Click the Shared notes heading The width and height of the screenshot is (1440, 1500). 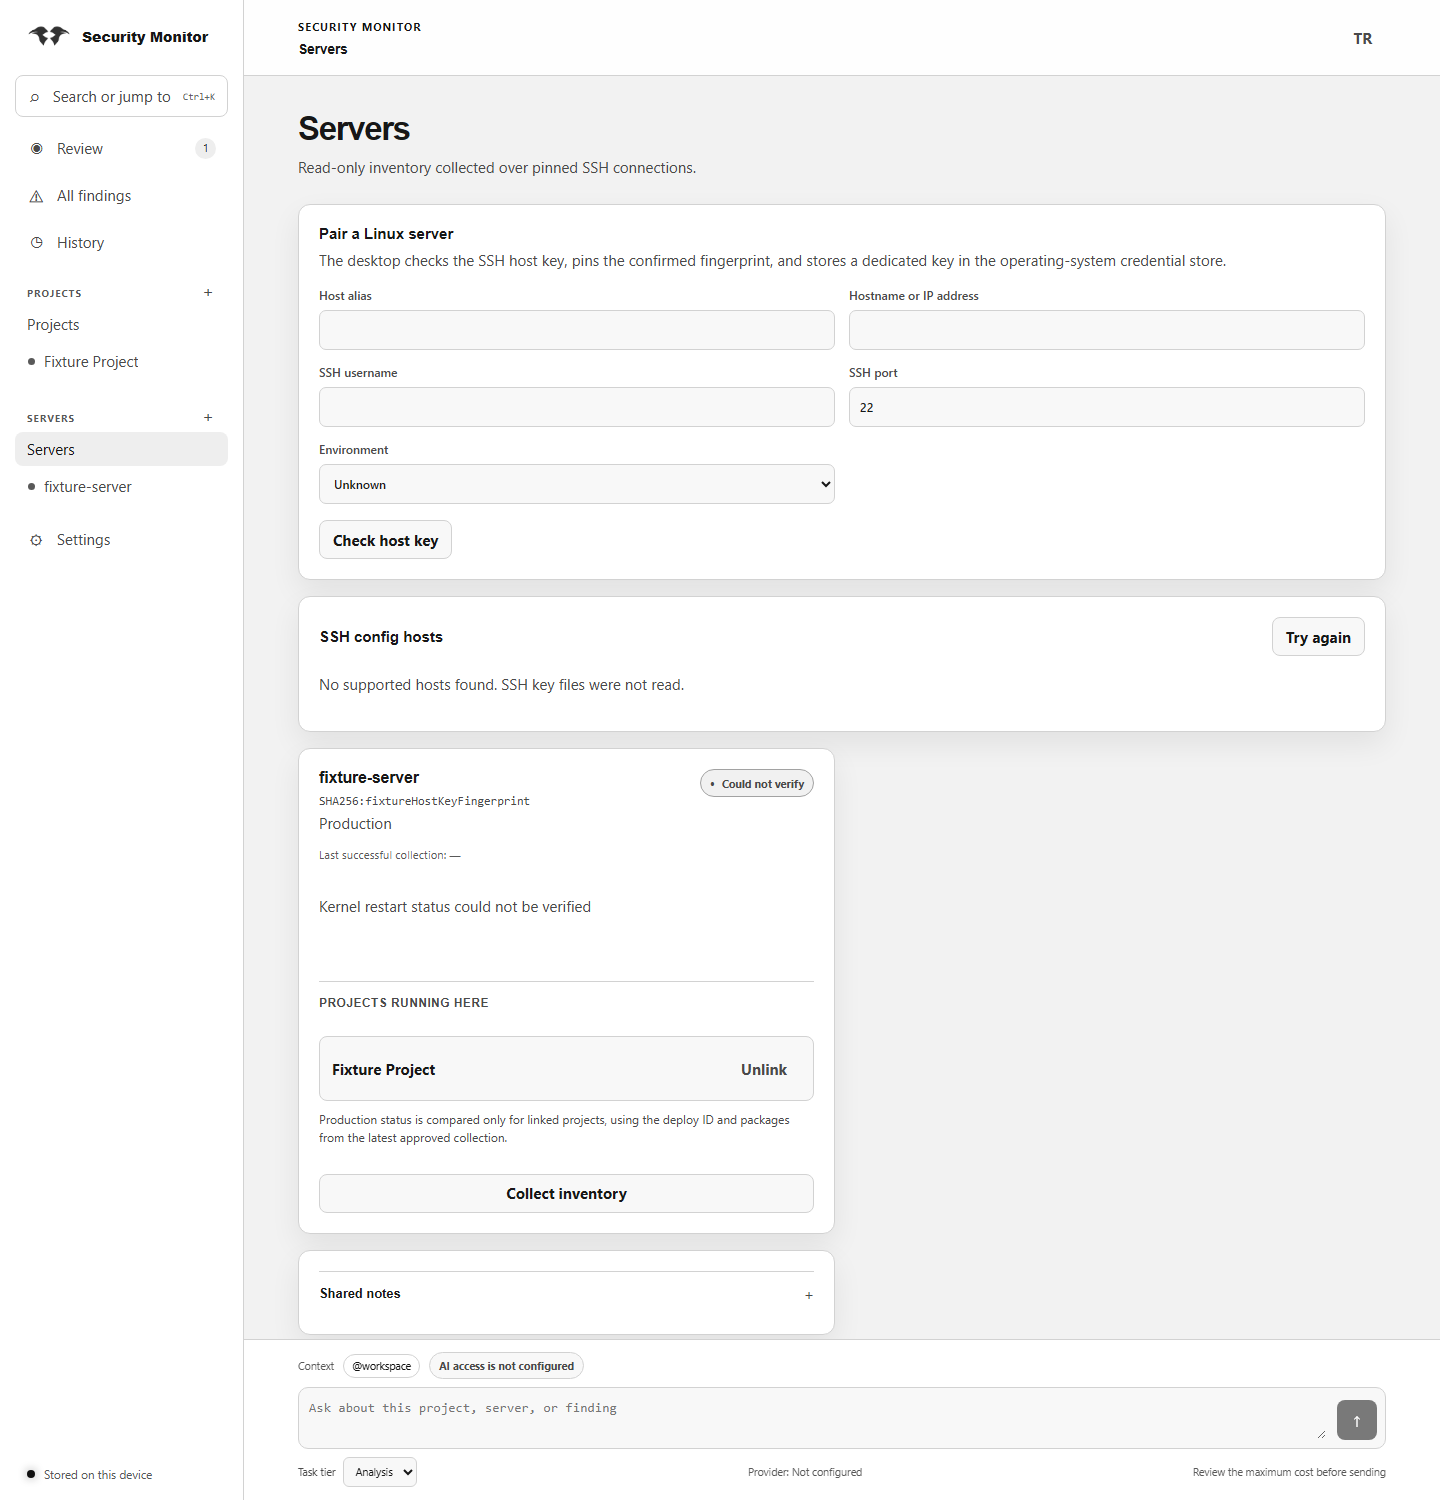pos(360,1294)
